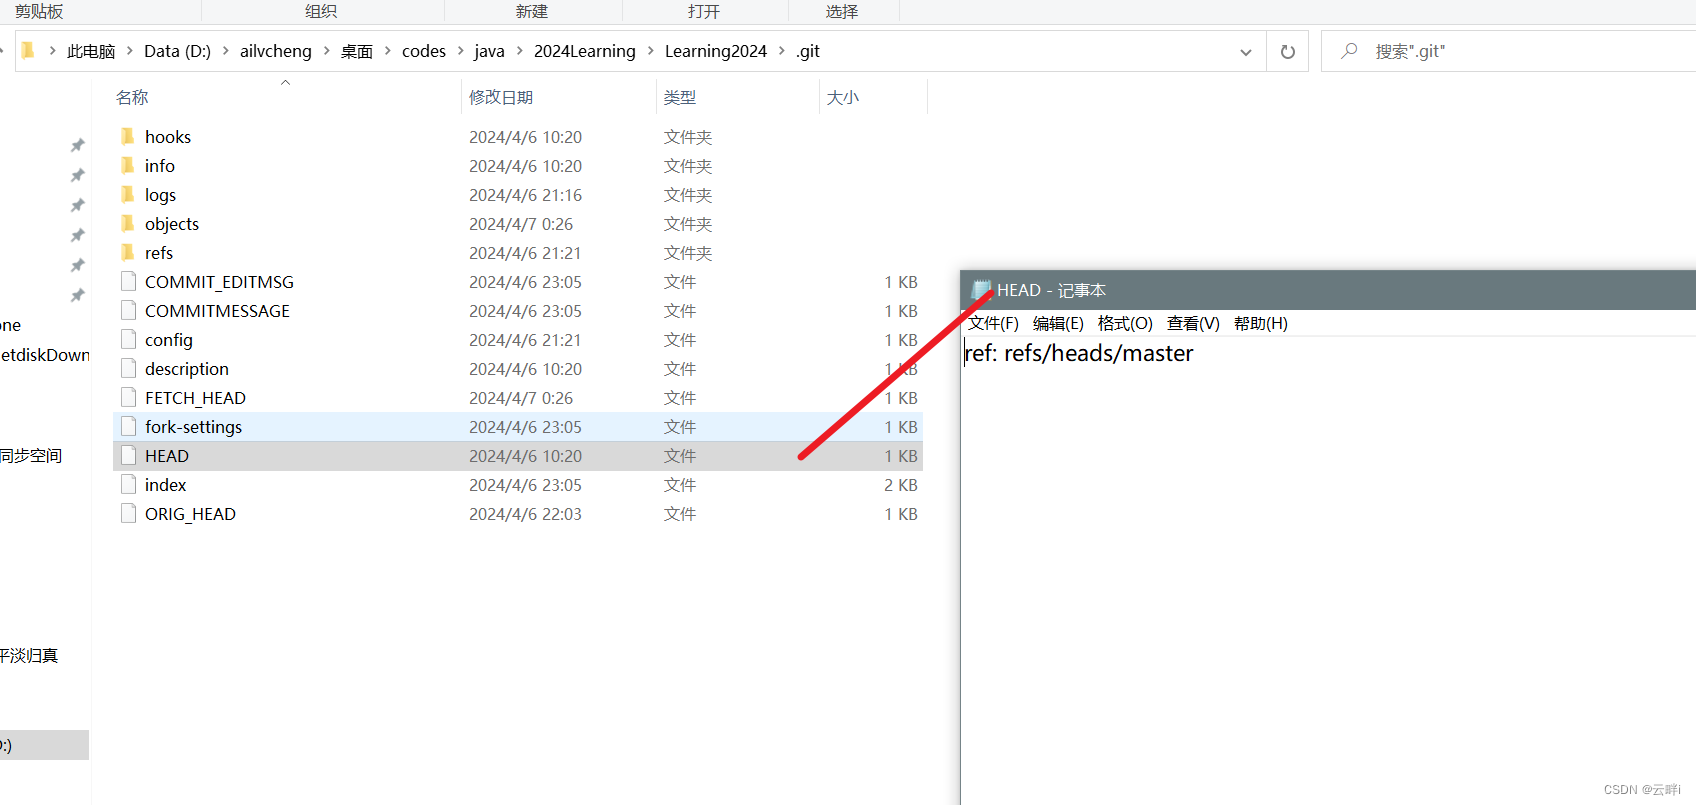Expand chevron after java in breadcrumb
Screen dimensions: 1696x805
pyautogui.click(x=519, y=51)
